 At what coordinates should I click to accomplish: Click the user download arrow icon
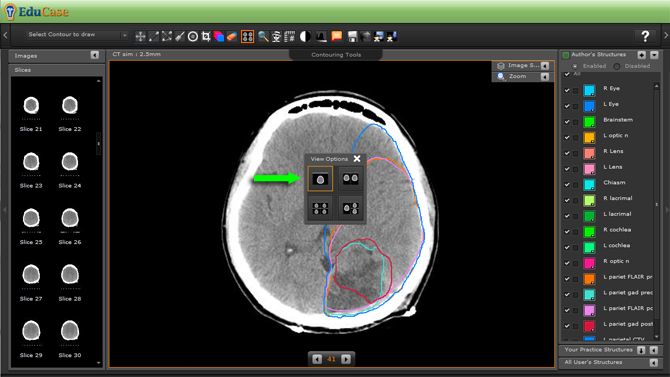coord(391,37)
